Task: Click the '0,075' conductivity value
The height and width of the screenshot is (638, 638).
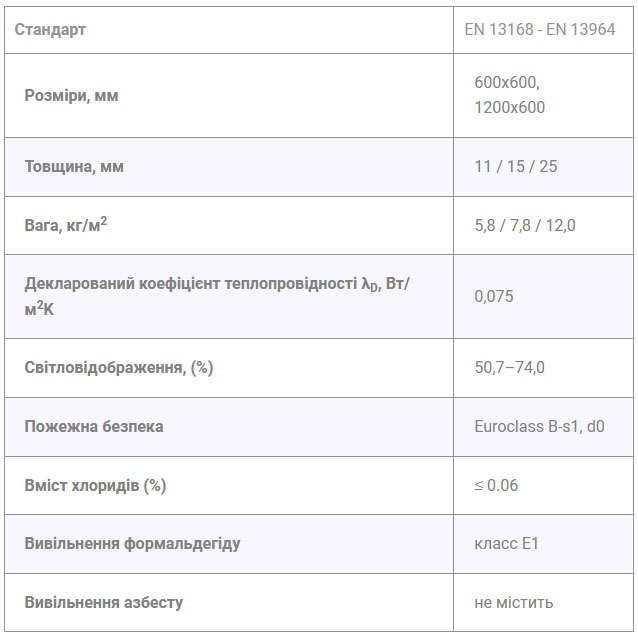Action: (x=494, y=296)
